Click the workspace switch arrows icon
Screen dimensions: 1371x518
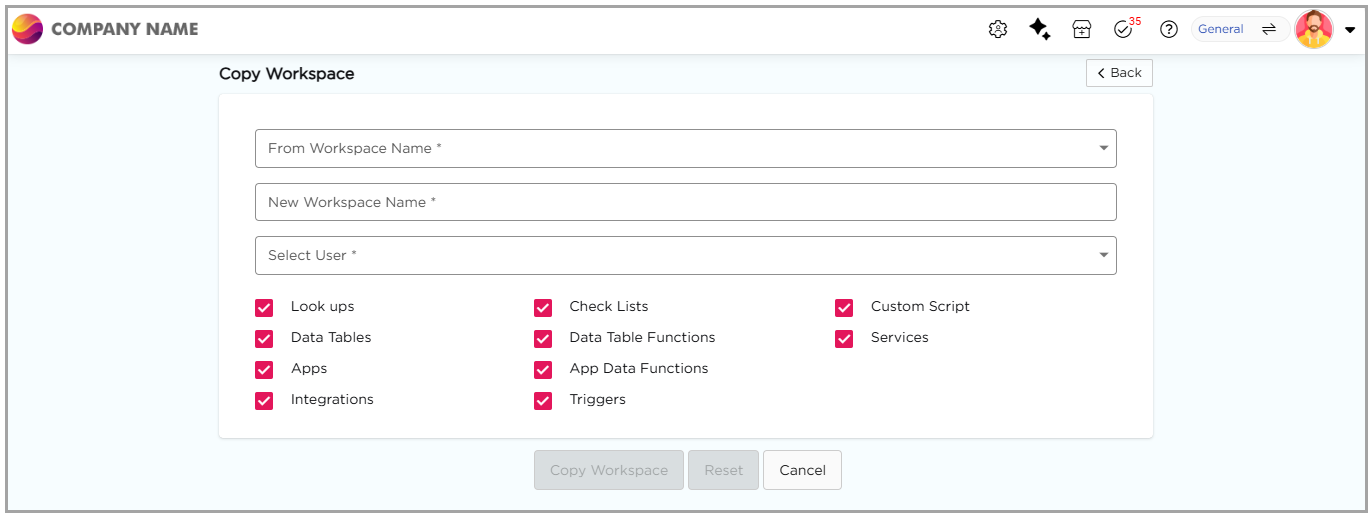coord(1268,29)
